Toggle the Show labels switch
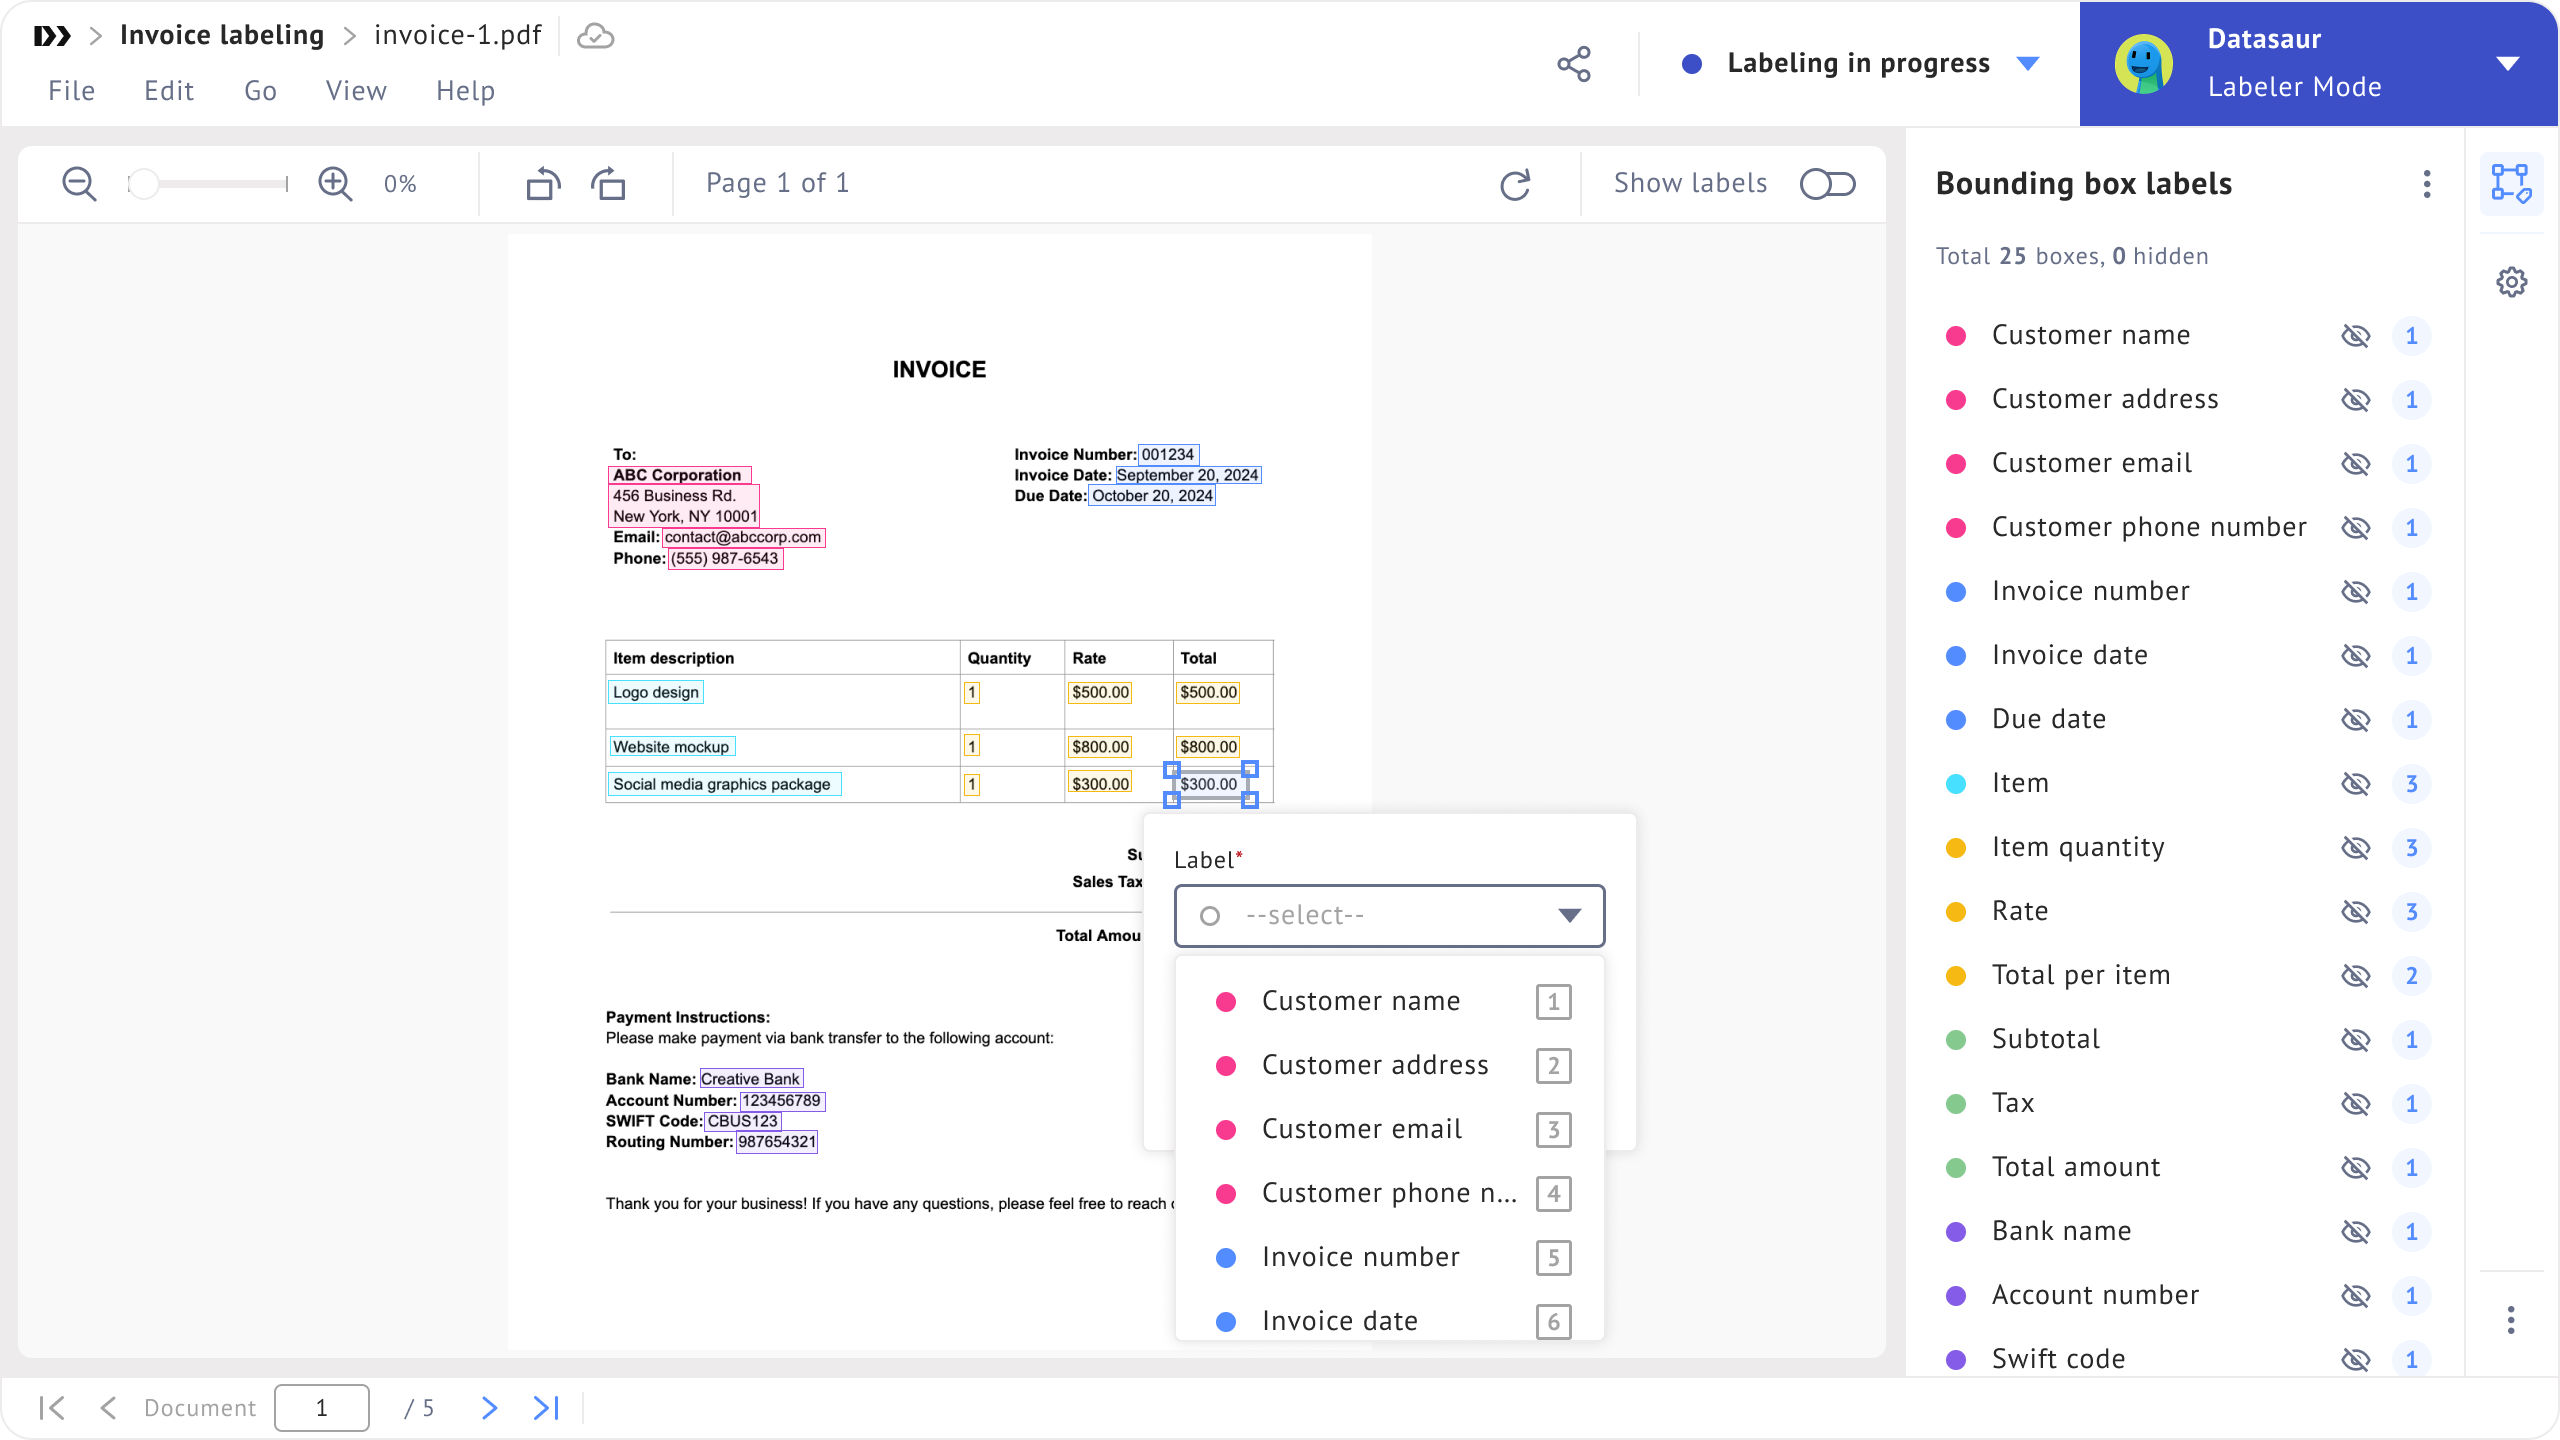2560x1440 pixels. (x=1827, y=184)
